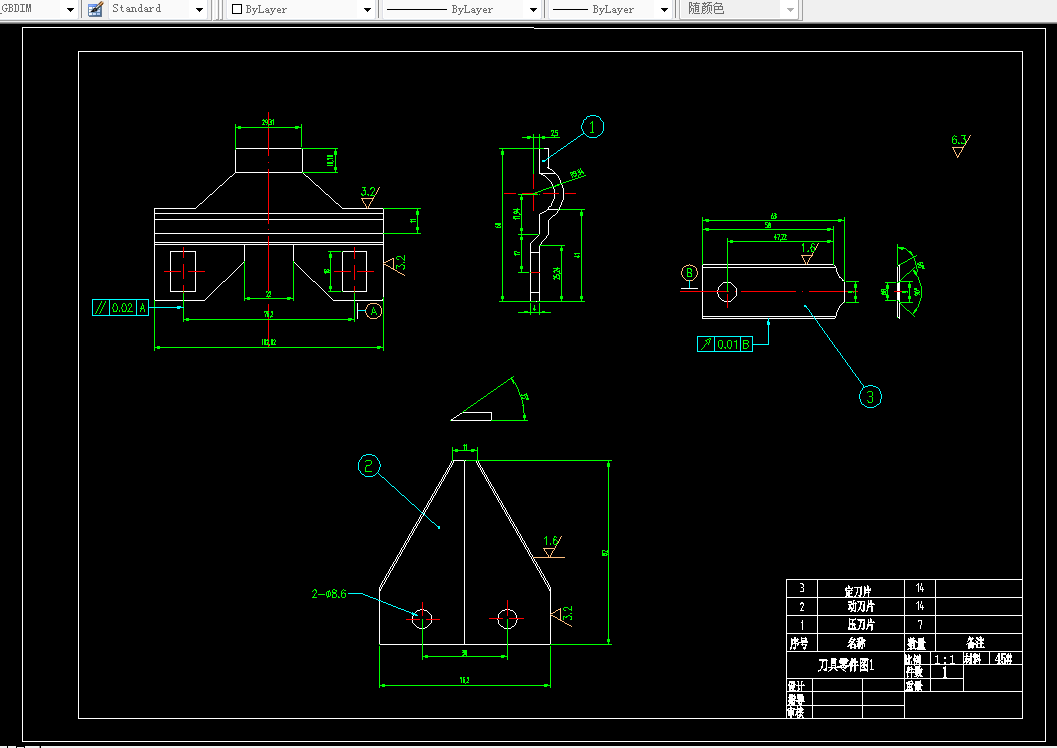Open the GBDIM dimension style dropdown
Screen dimensions: 1057x748
(x=70, y=9)
